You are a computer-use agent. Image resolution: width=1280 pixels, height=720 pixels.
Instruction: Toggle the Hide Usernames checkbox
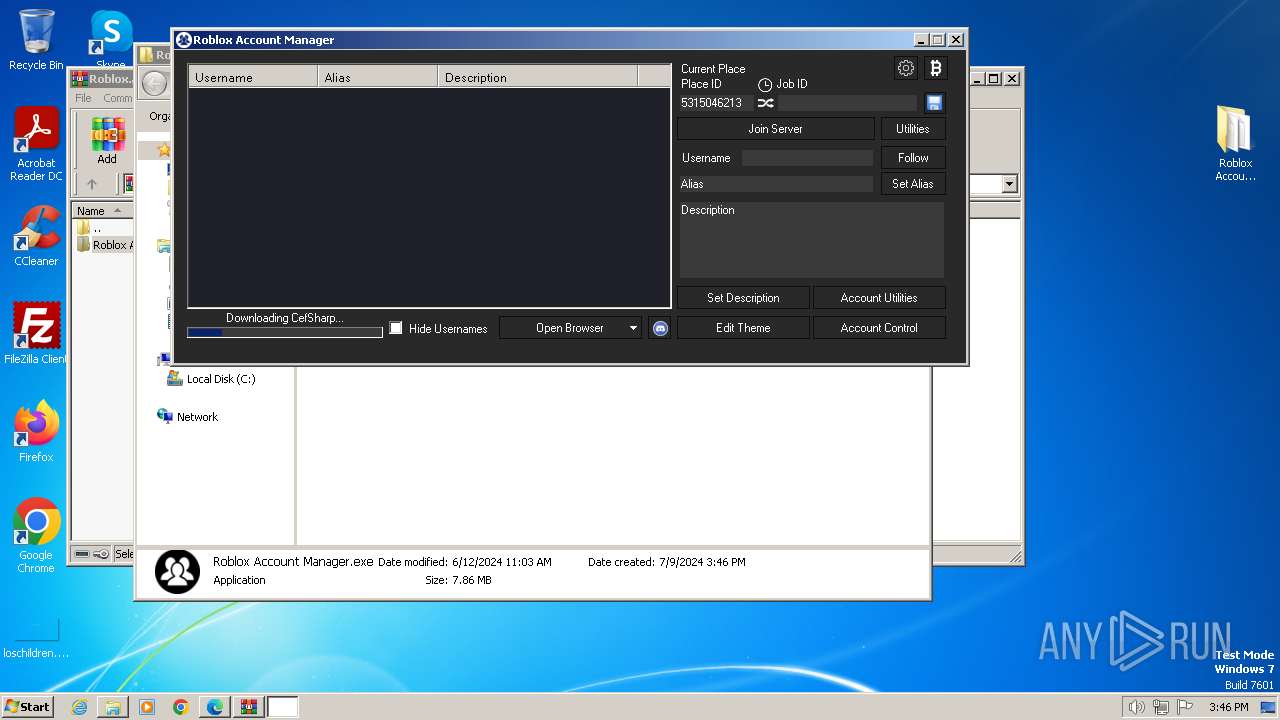(396, 328)
